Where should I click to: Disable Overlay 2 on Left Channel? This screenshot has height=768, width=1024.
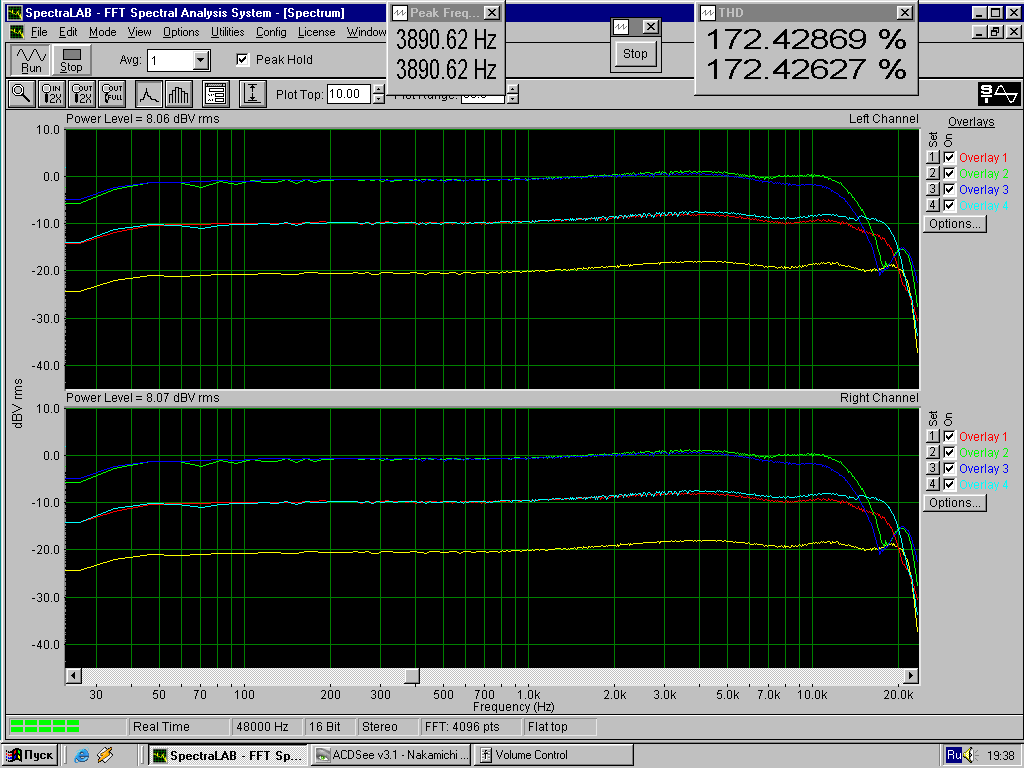tap(950, 173)
